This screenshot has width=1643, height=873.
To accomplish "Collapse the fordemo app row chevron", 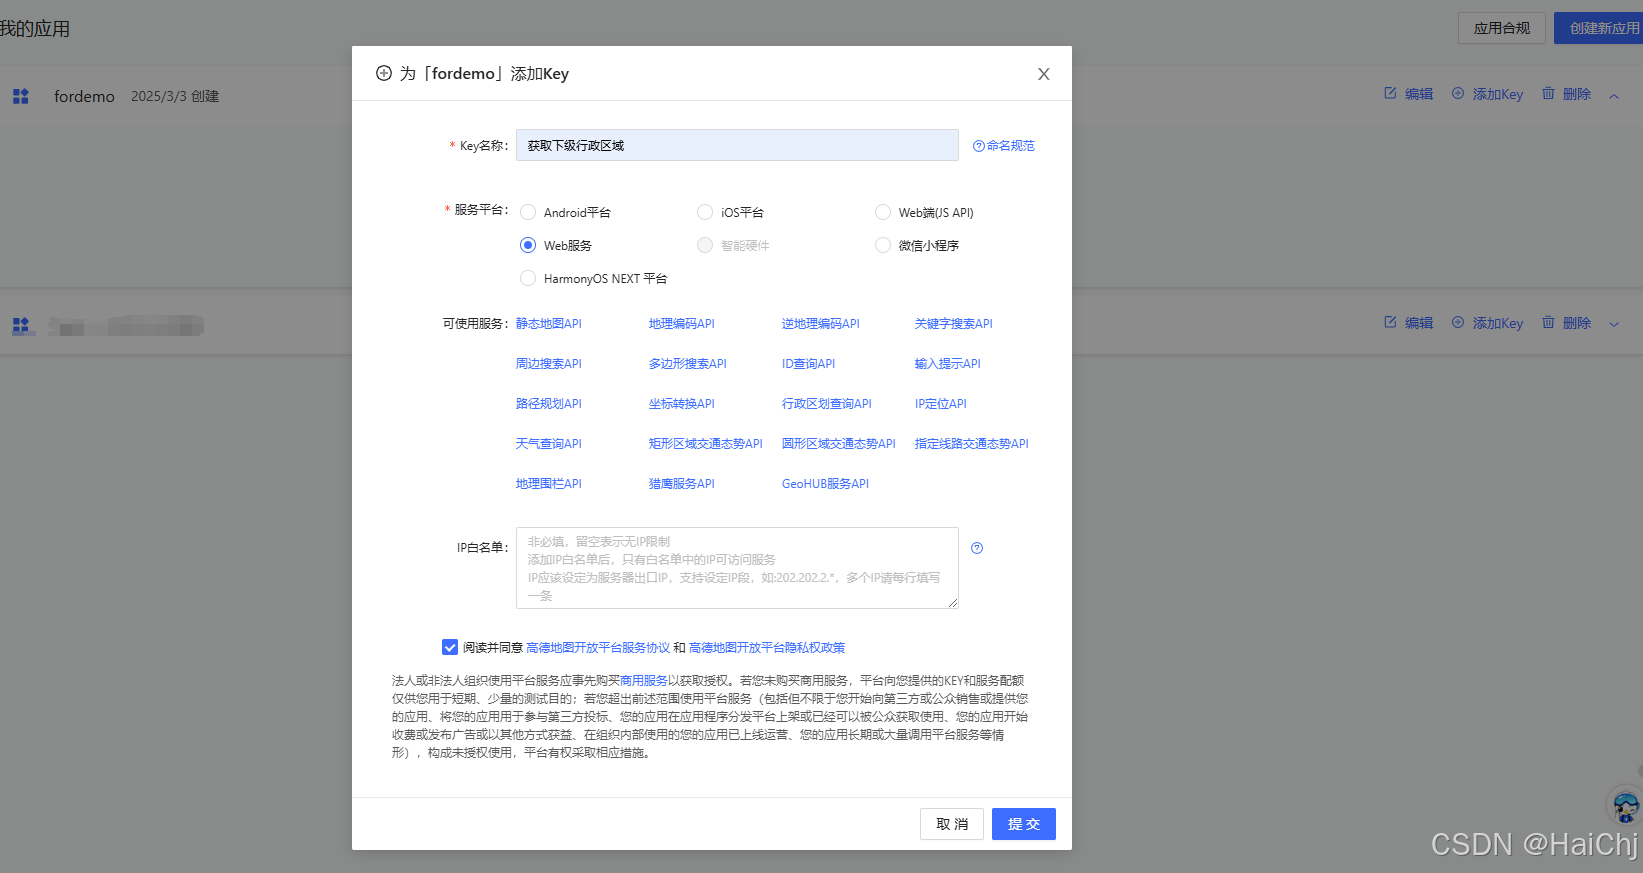I will [x=1614, y=96].
